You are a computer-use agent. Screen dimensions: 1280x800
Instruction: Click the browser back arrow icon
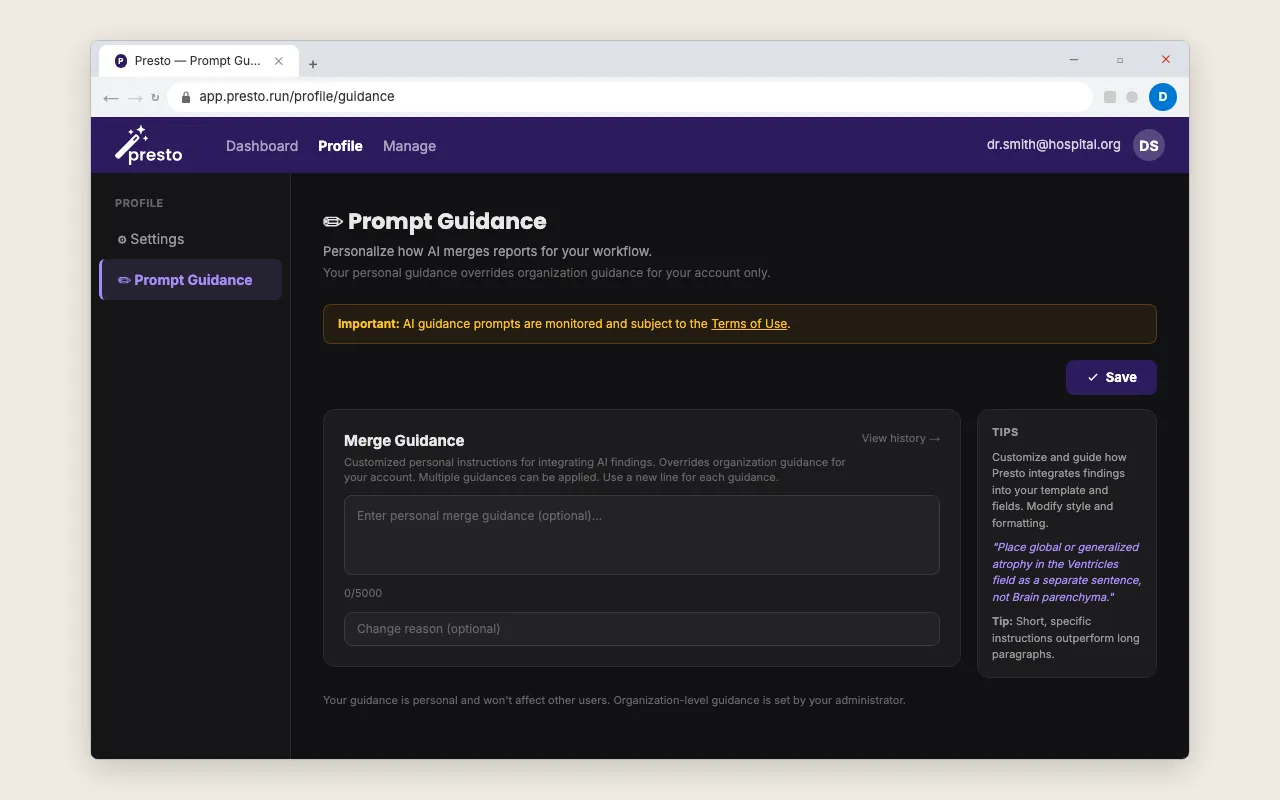click(x=111, y=97)
